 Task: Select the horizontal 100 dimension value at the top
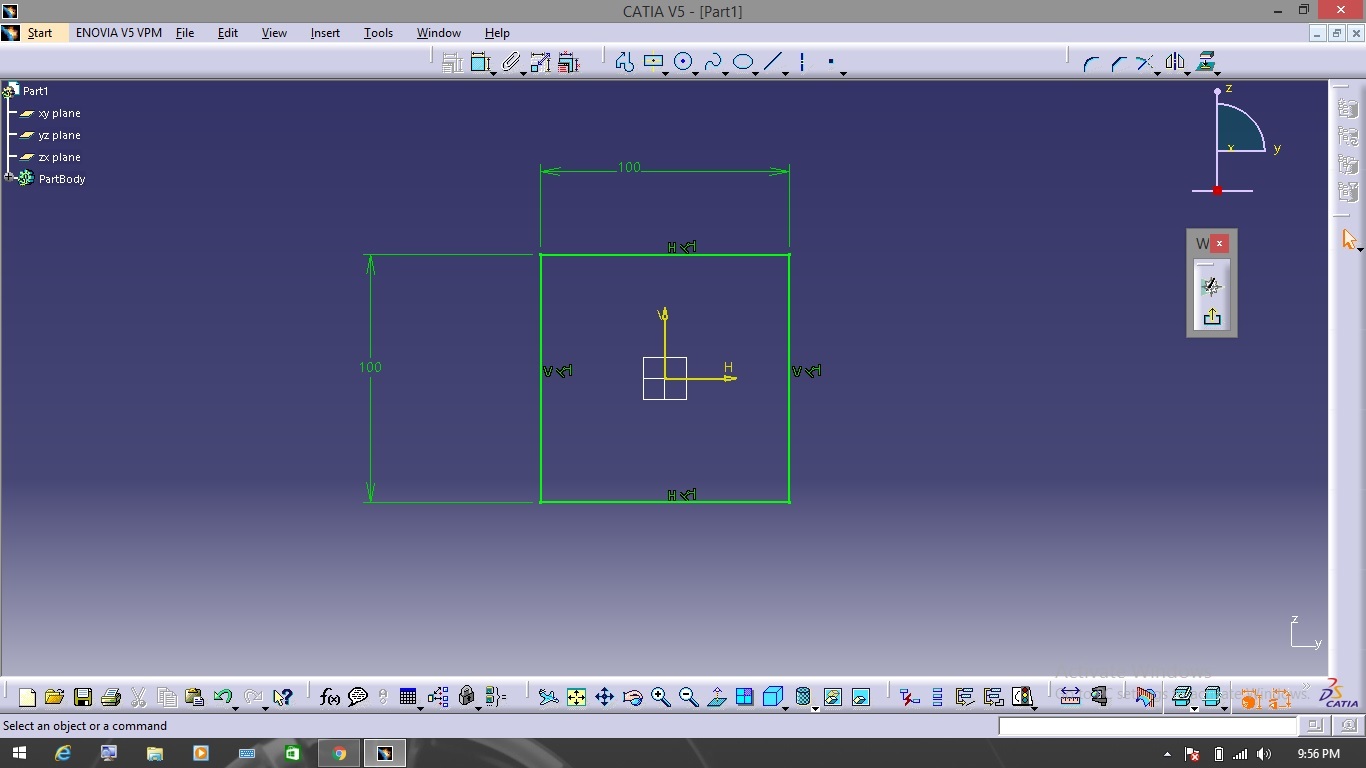(629, 167)
